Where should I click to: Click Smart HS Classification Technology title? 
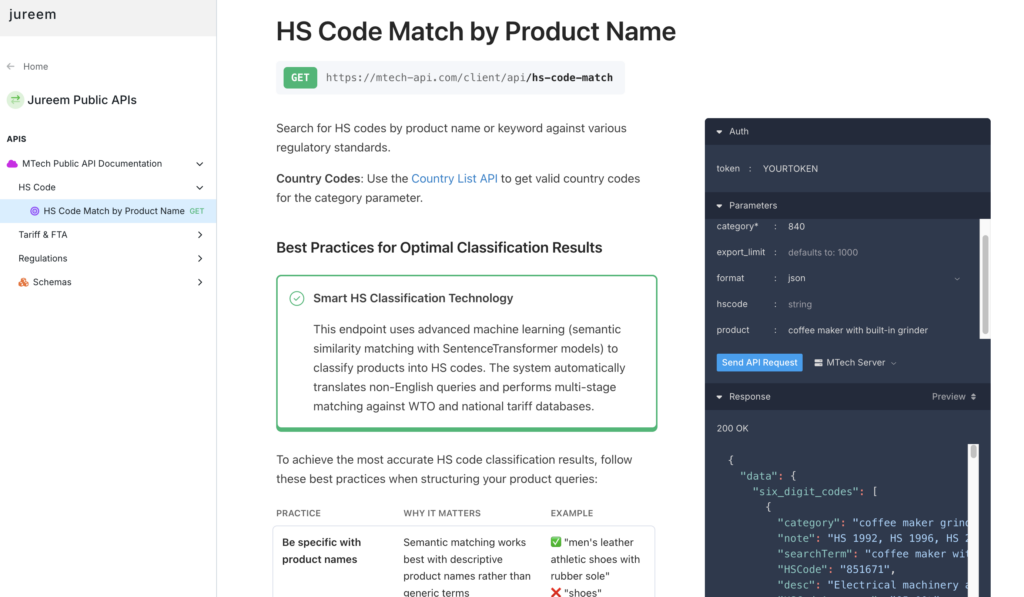click(413, 298)
